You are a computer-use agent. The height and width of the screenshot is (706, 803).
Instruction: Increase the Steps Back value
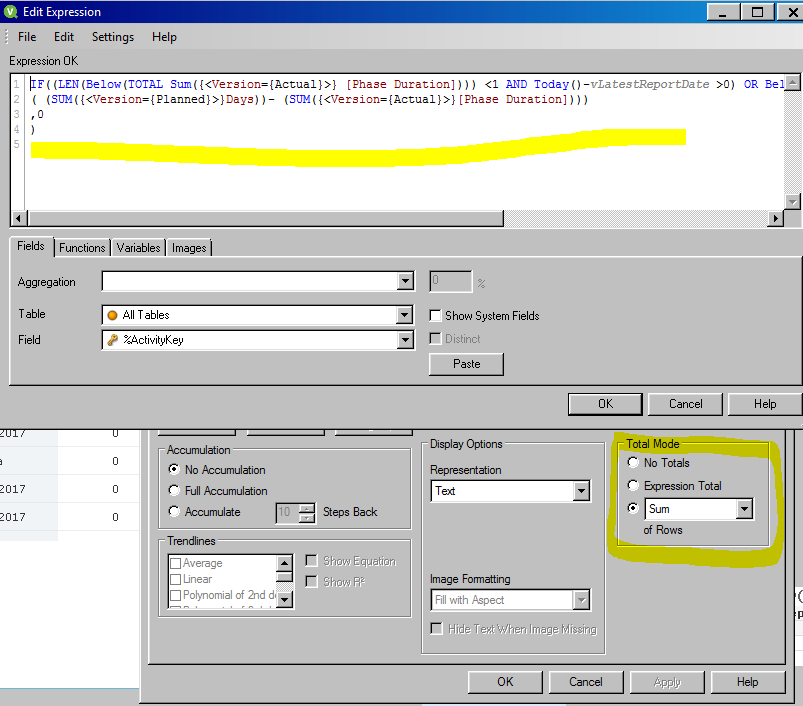307,508
